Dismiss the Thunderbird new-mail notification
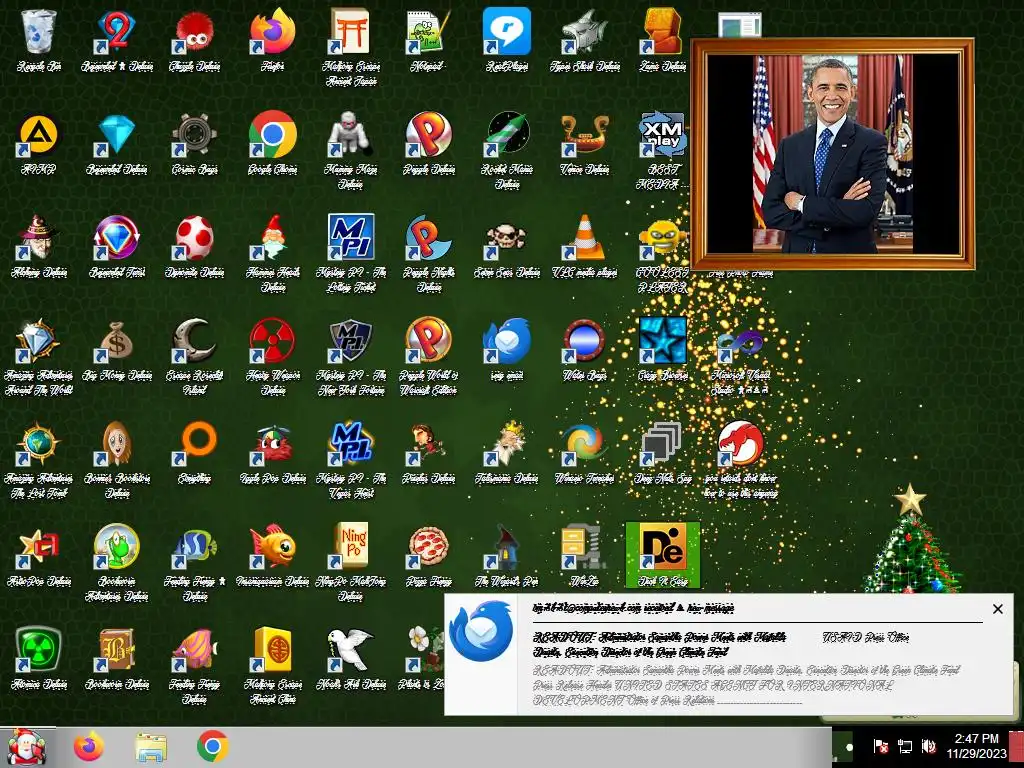Image resolution: width=1024 pixels, height=768 pixels. 997,609
